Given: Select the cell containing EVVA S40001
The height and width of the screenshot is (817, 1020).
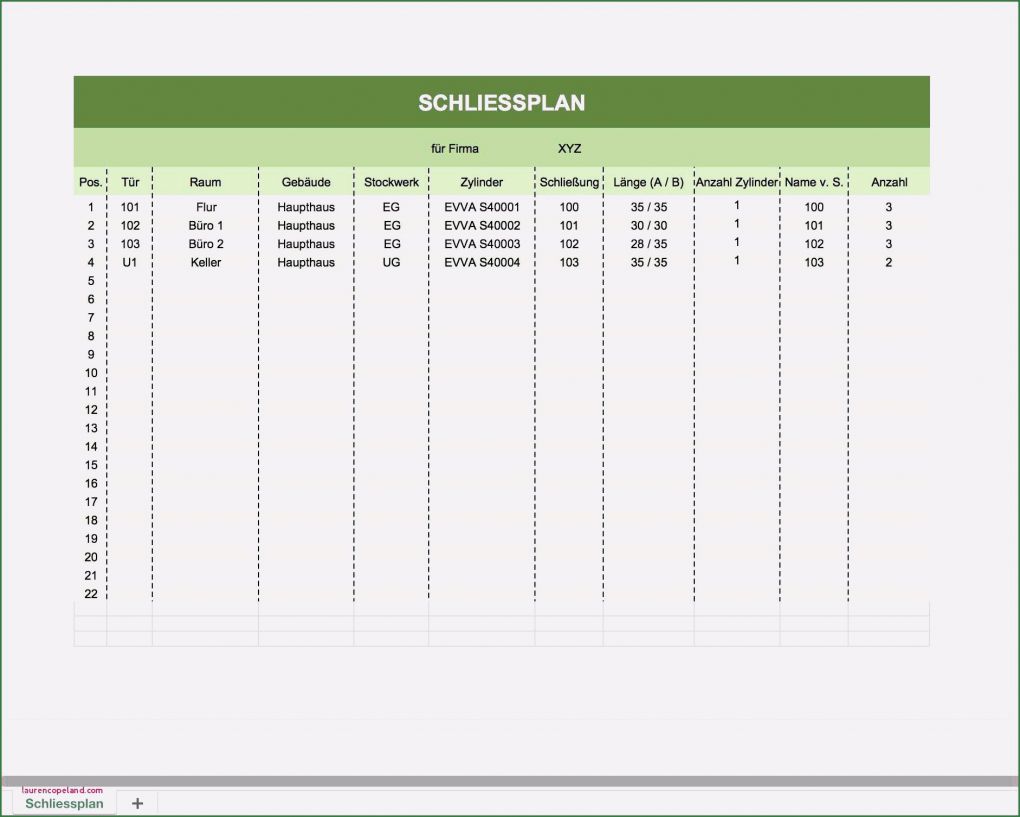Looking at the screenshot, I should tap(482, 207).
